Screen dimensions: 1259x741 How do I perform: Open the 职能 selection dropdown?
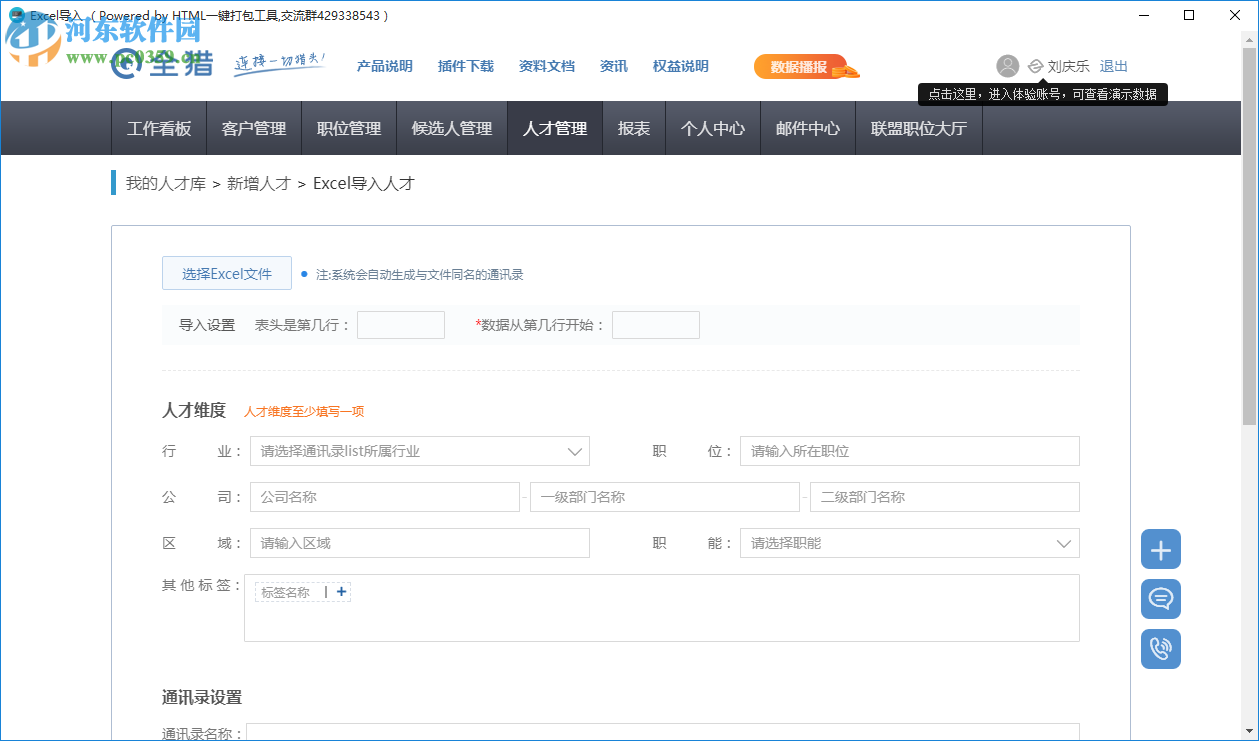[x=1064, y=543]
